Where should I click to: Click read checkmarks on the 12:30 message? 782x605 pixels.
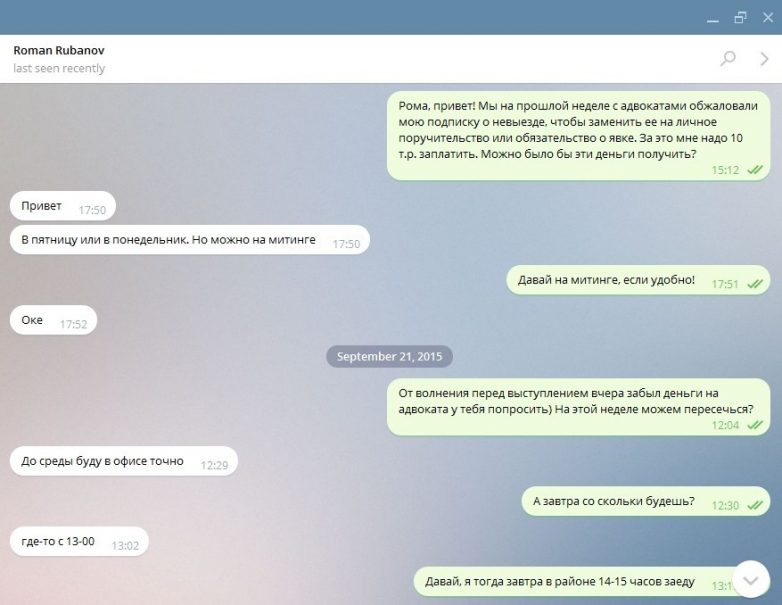[755, 505]
